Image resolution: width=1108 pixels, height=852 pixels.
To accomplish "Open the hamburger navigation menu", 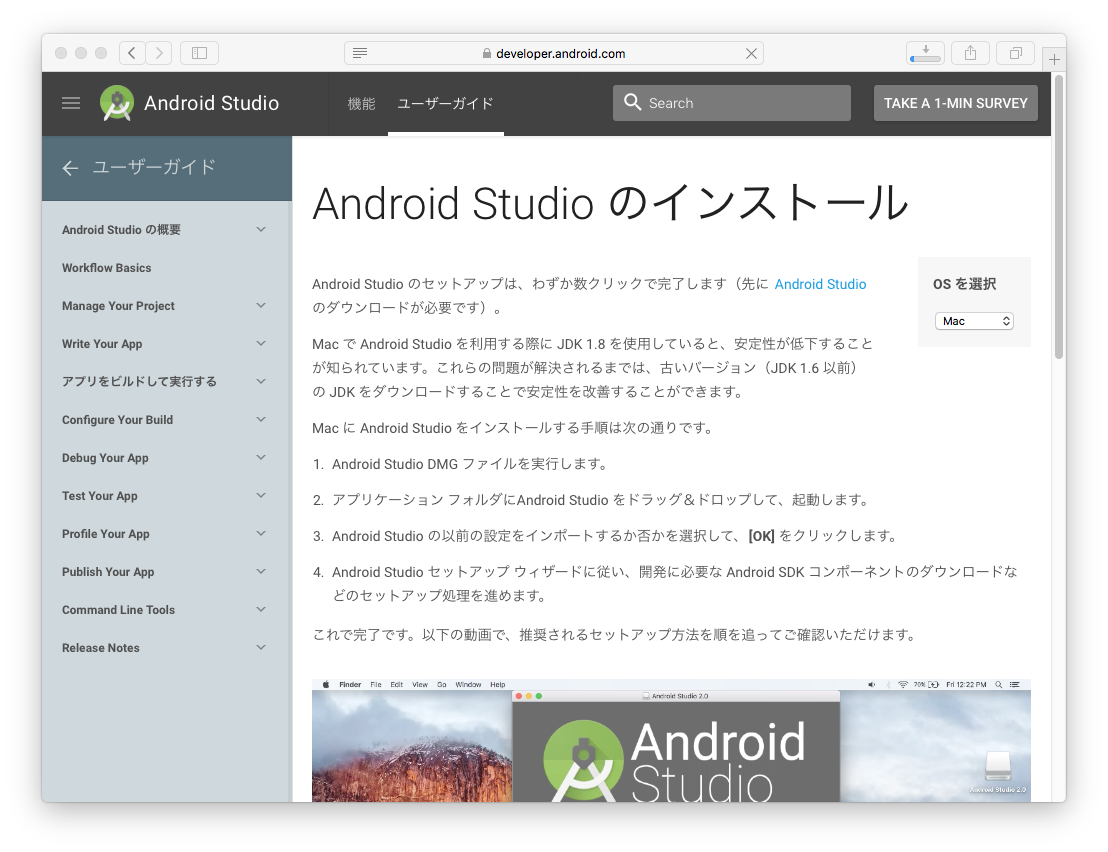I will 71,103.
